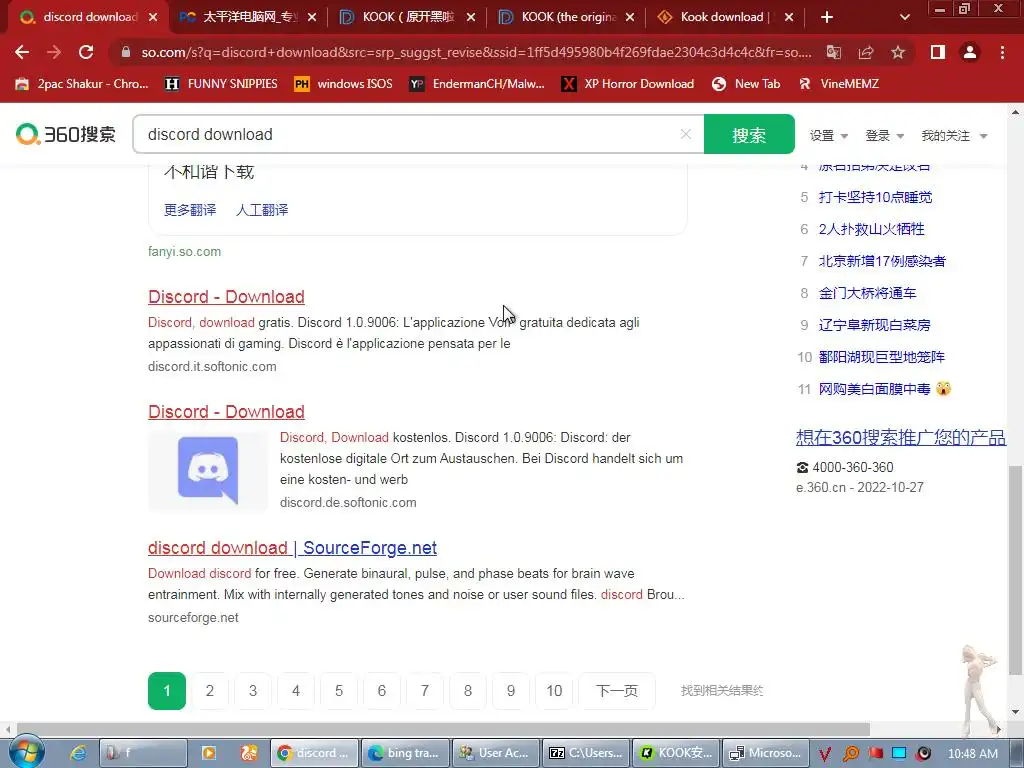Open the Chrome profile avatar
The image size is (1024, 768).
pyautogui.click(x=970, y=52)
